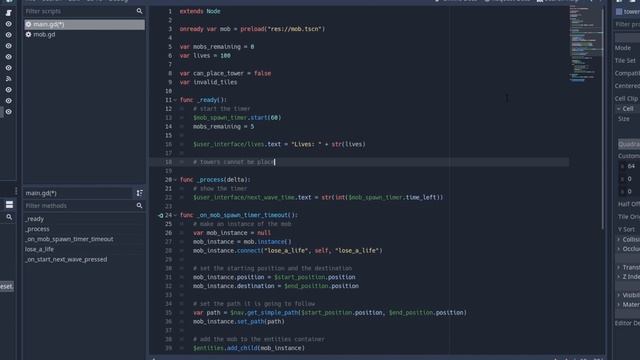Click the 'false' value on line 8

262,73
